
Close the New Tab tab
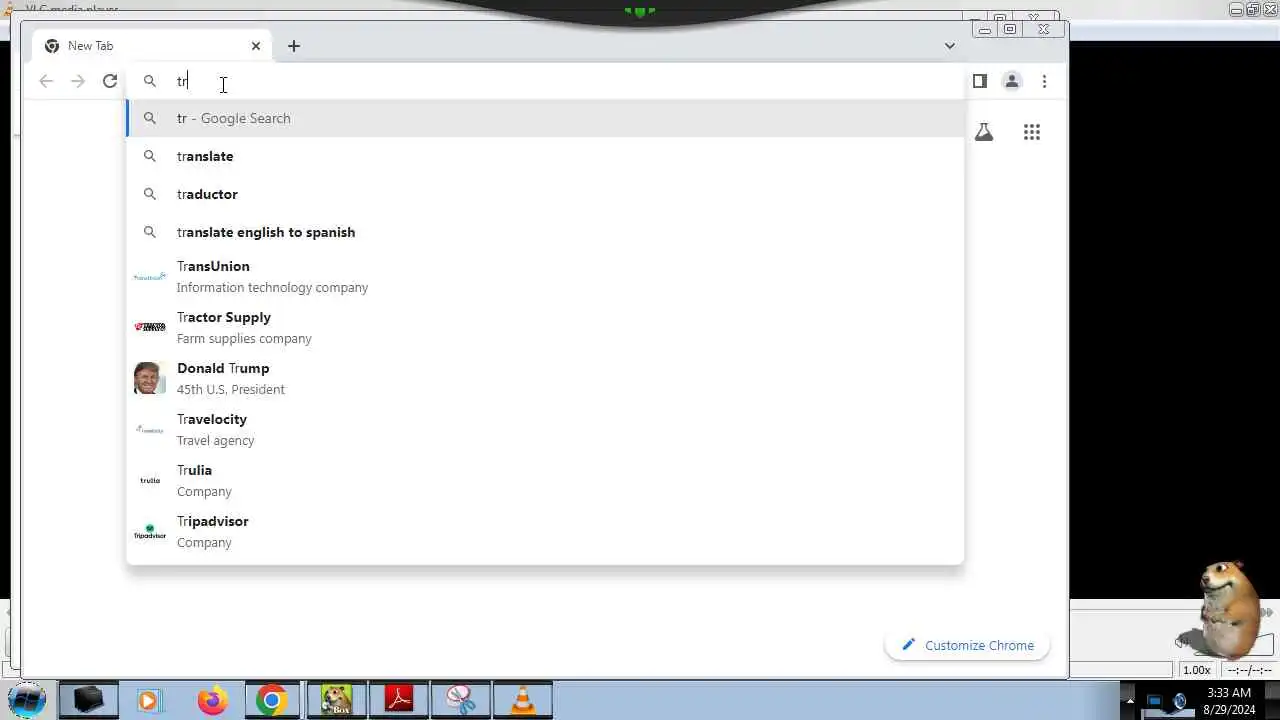[256, 46]
